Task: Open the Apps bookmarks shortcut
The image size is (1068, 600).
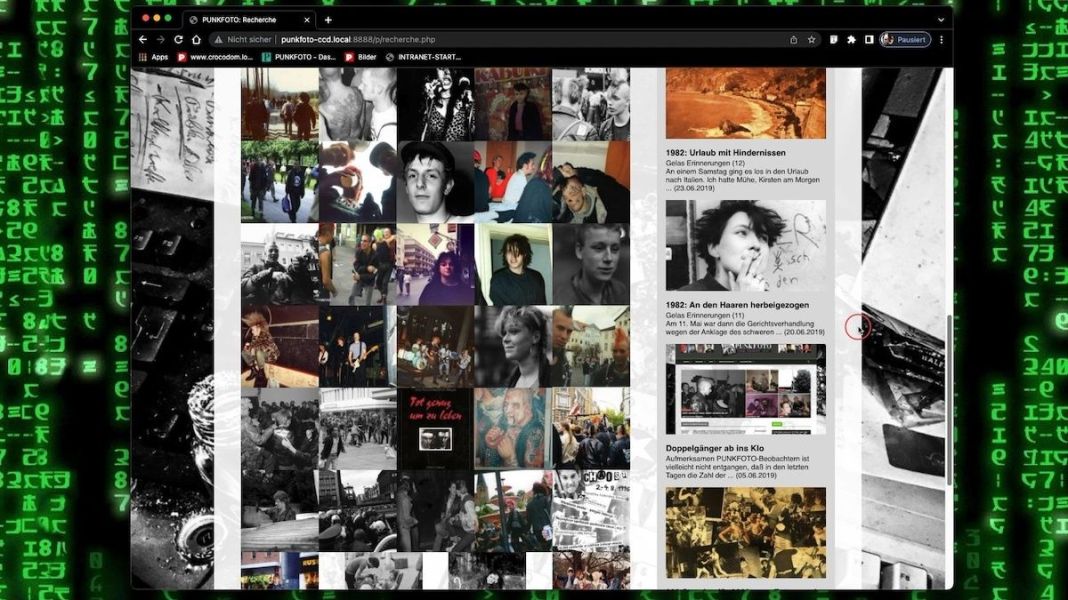Action: click(153, 57)
